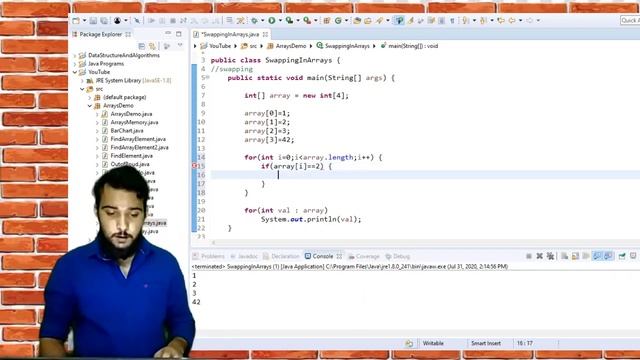
Task: Open ArraysMemory.java in Package Explorer
Action: [x=134, y=122]
